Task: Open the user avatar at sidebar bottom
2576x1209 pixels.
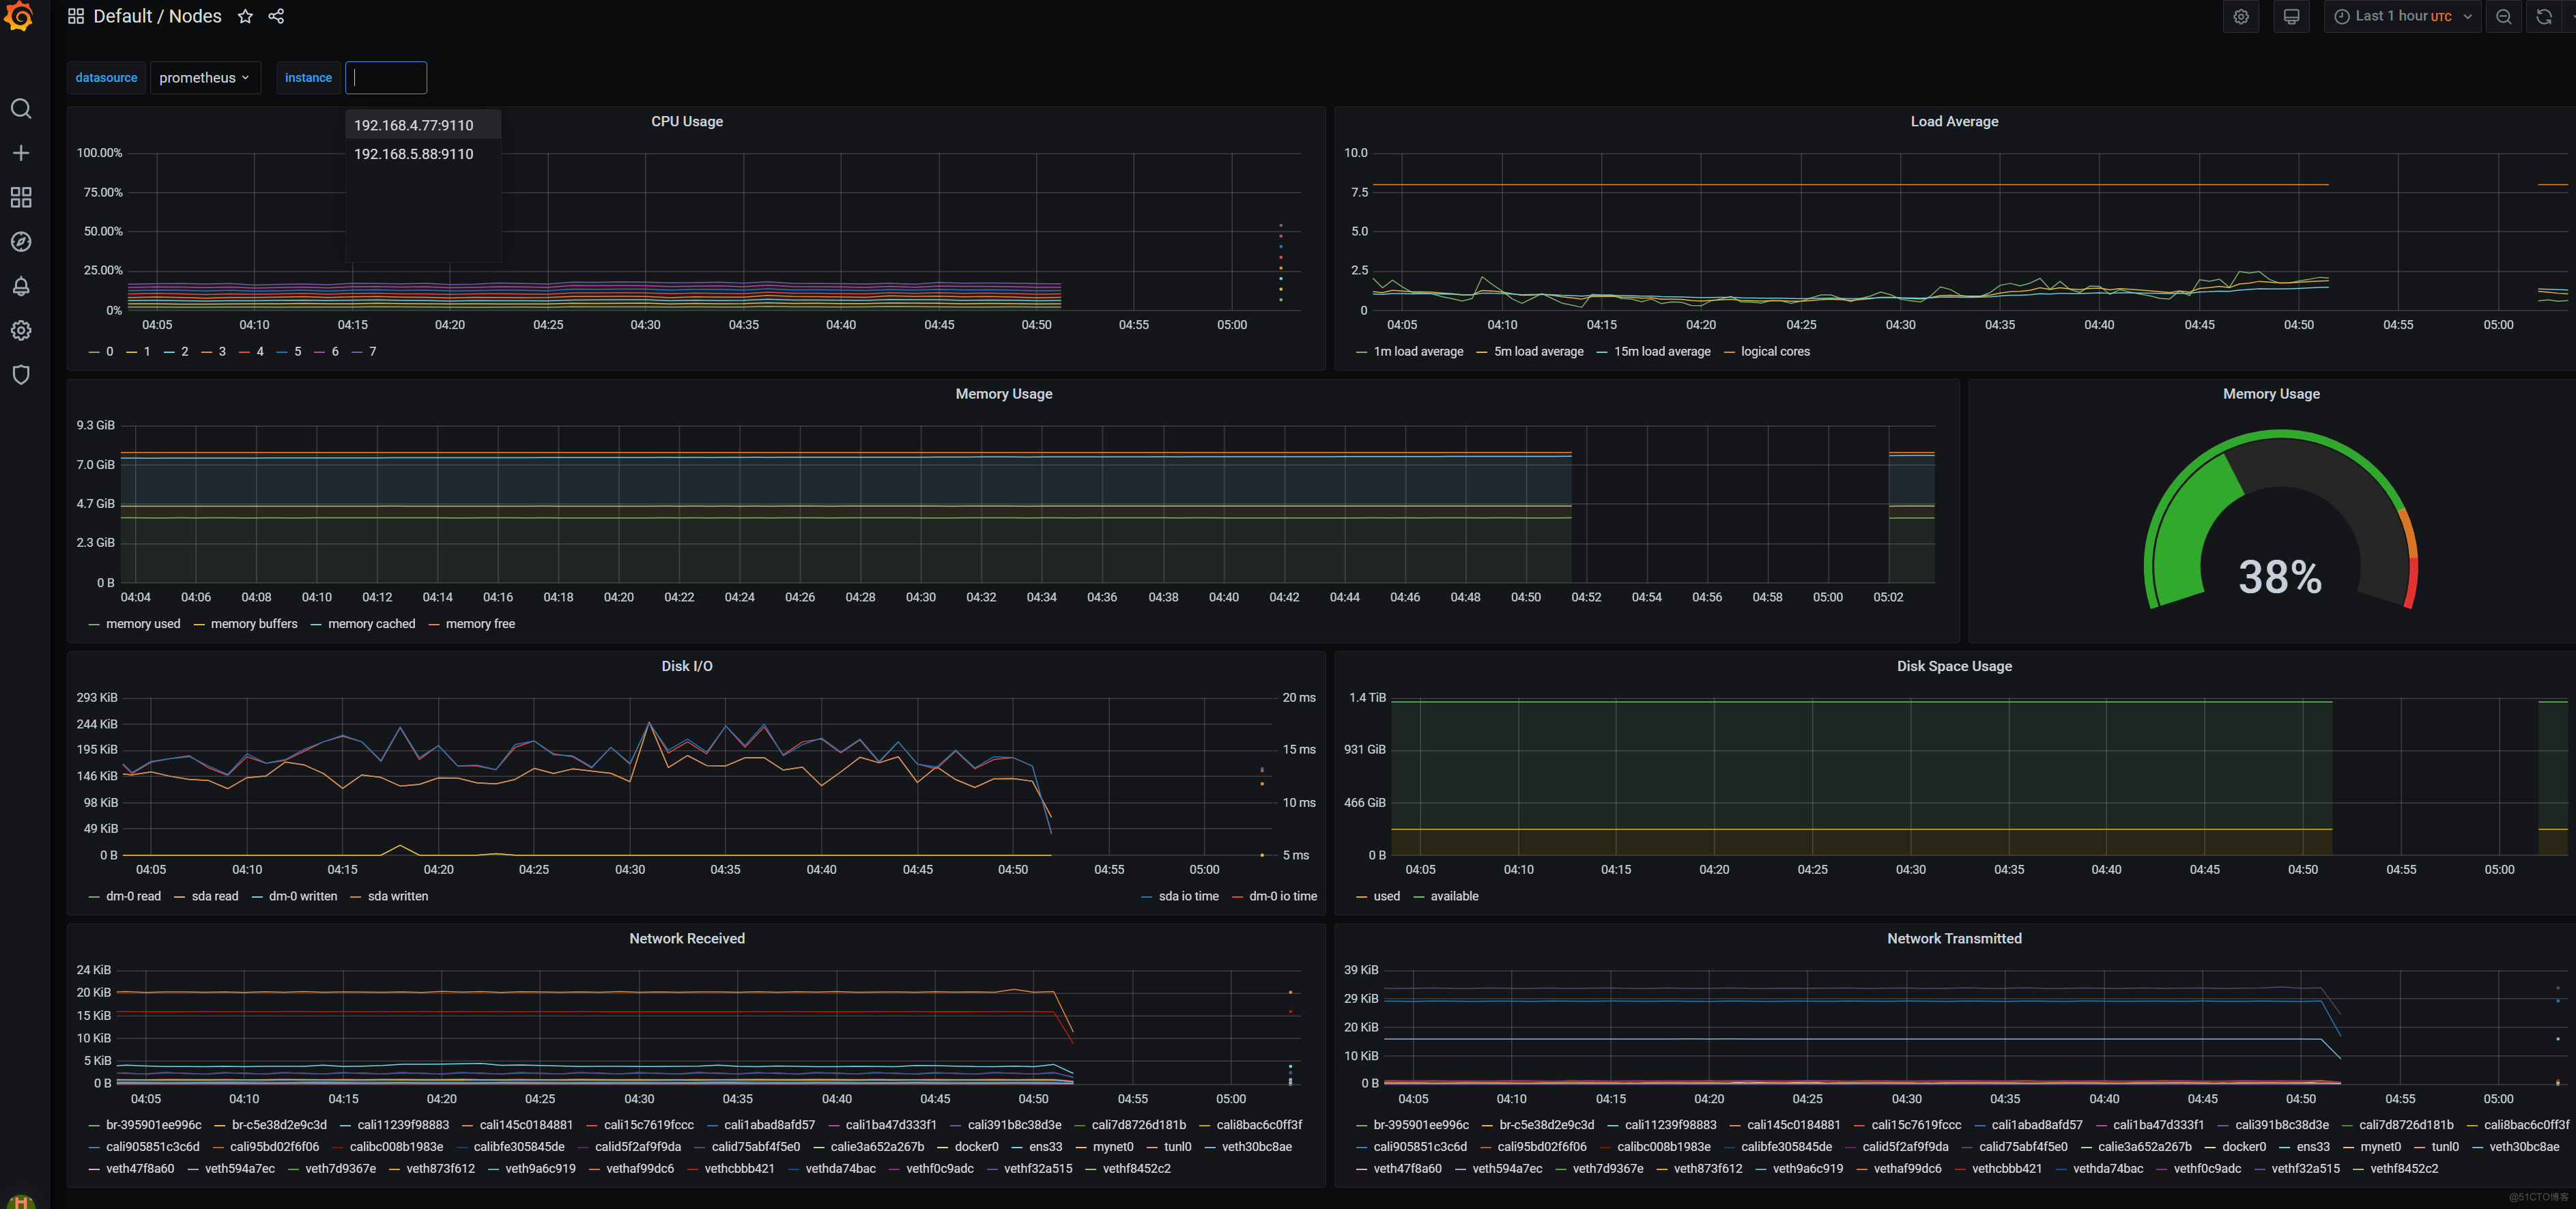Action: pyautogui.click(x=20, y=1201)
